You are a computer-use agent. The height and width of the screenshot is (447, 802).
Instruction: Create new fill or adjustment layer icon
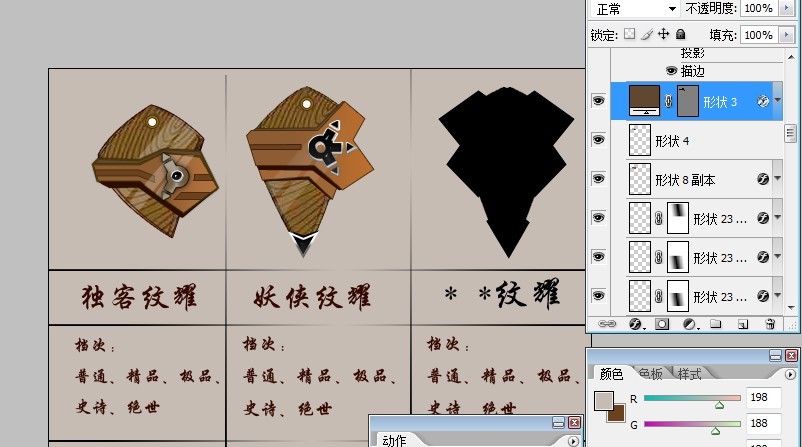point(689,324)
